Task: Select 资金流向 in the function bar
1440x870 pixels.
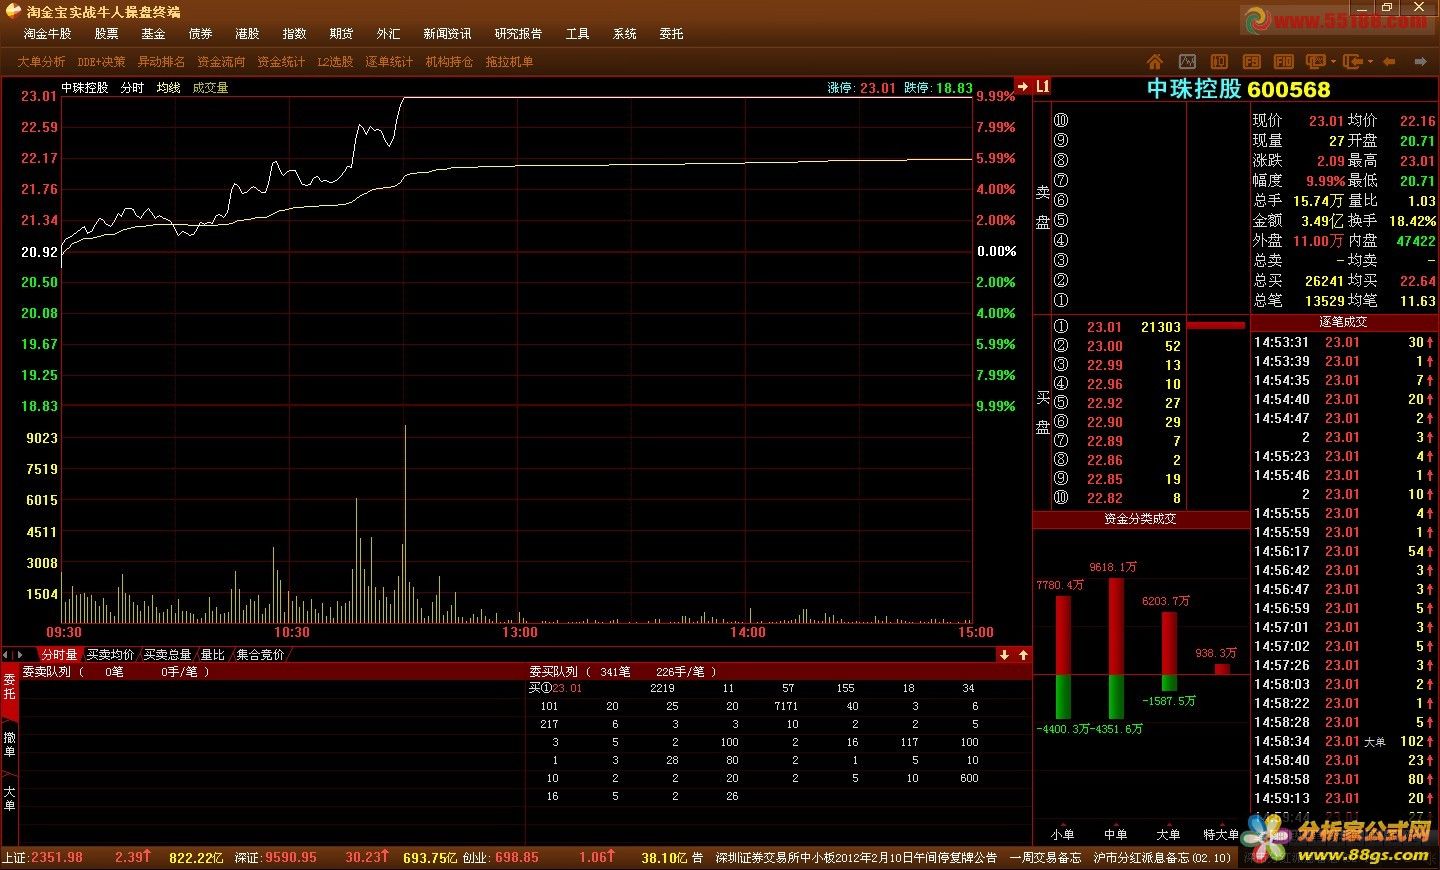Action: click(222, 62)
